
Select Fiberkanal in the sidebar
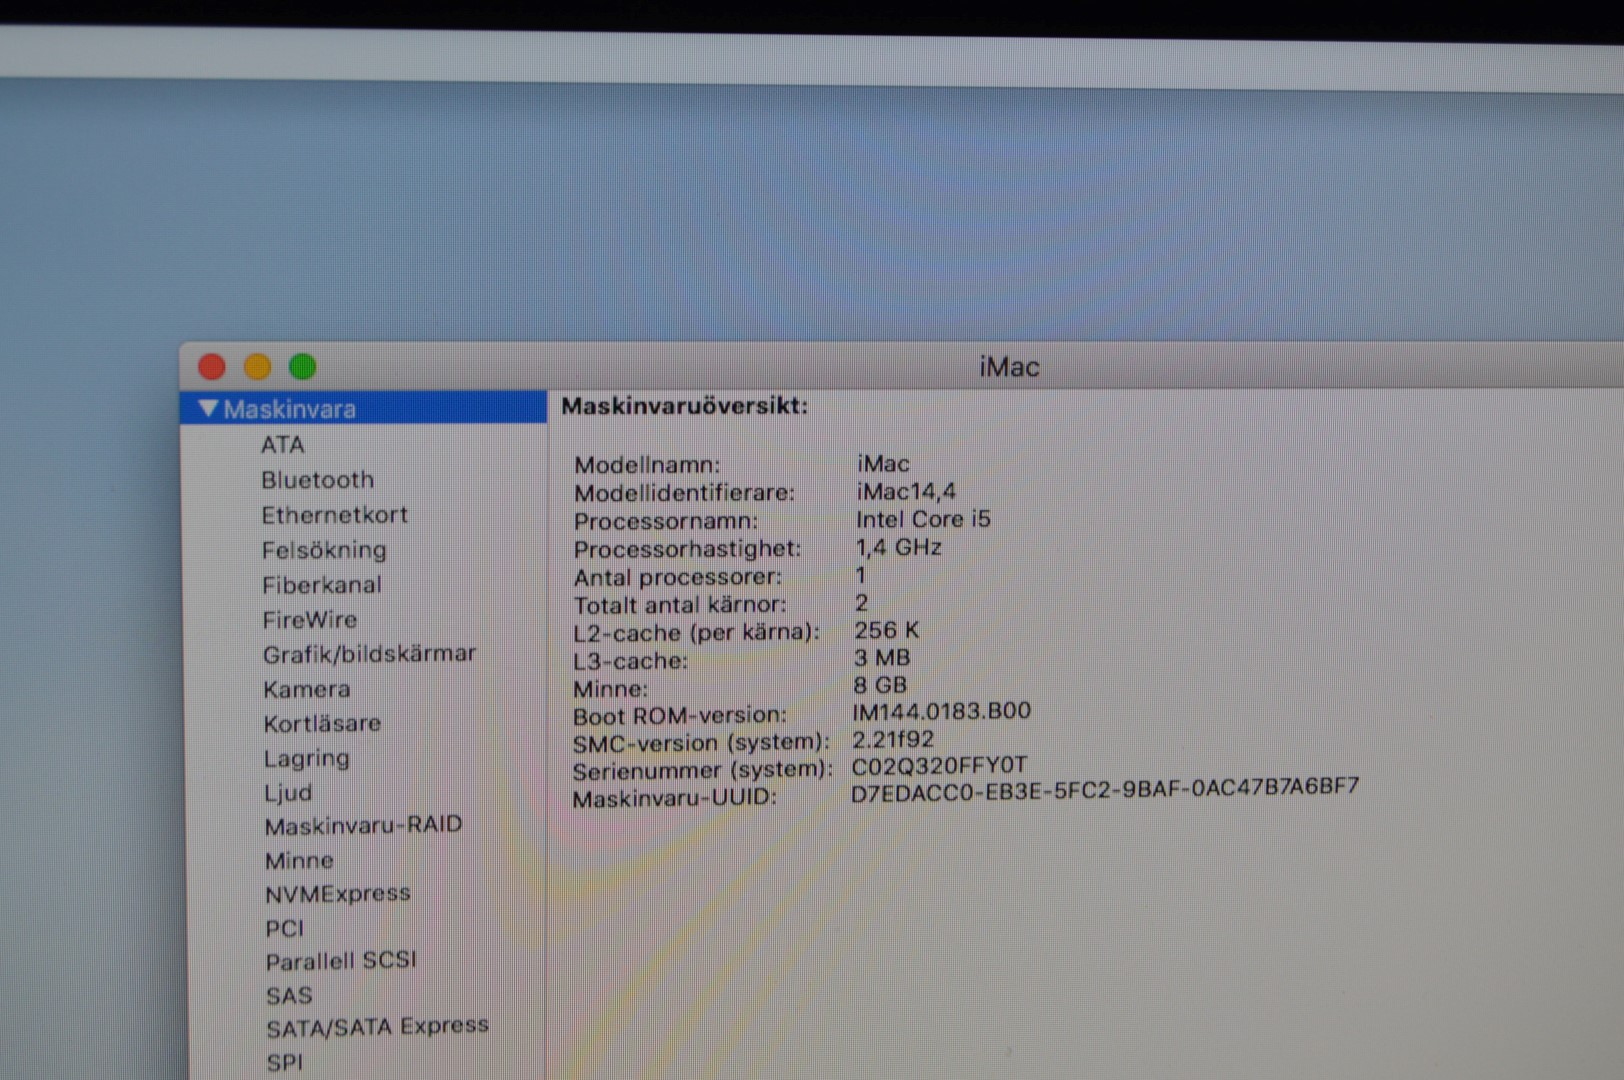tap(321, 585)
